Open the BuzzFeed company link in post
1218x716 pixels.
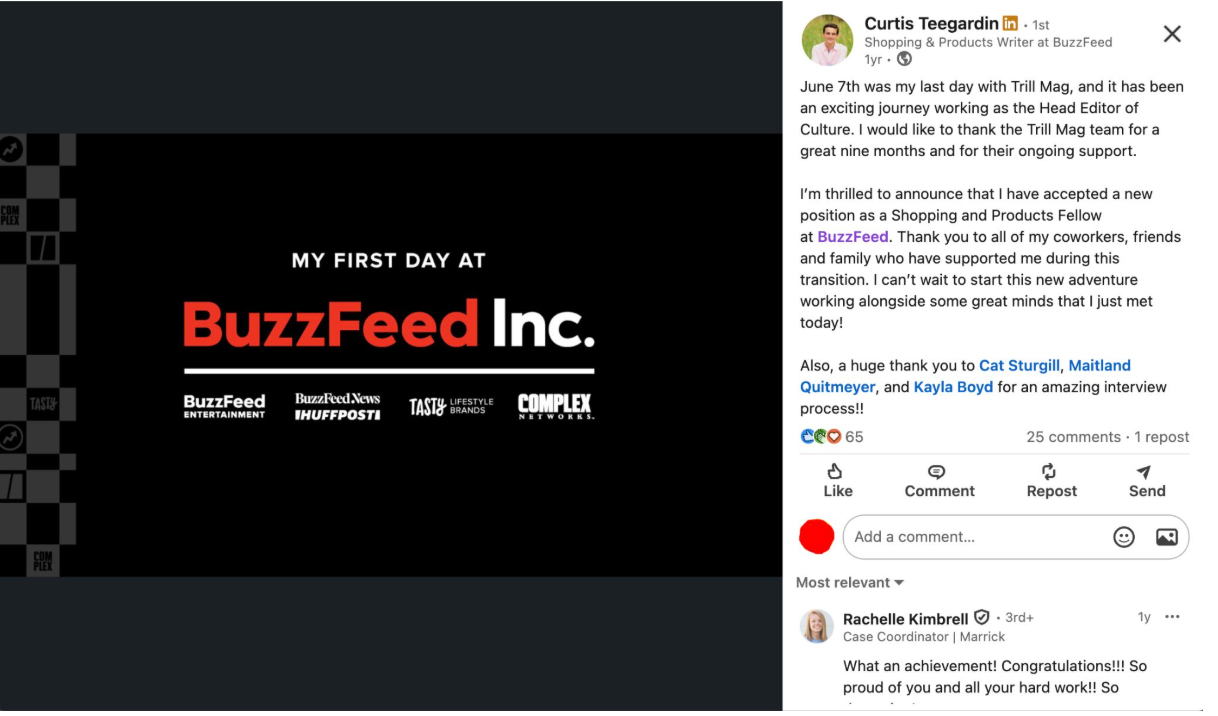click(x=853, y=237)
